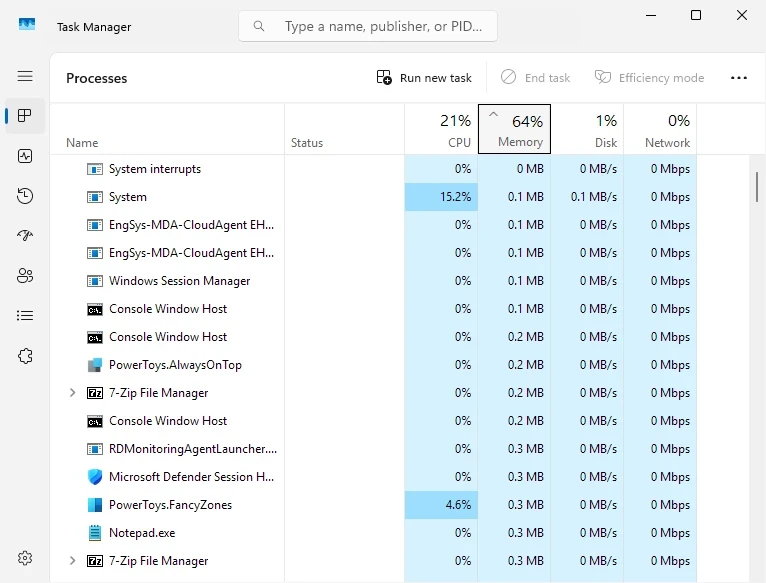Select the Processes sidebar icon
This screenshot has height=583, width=766.
click(25, 116)
